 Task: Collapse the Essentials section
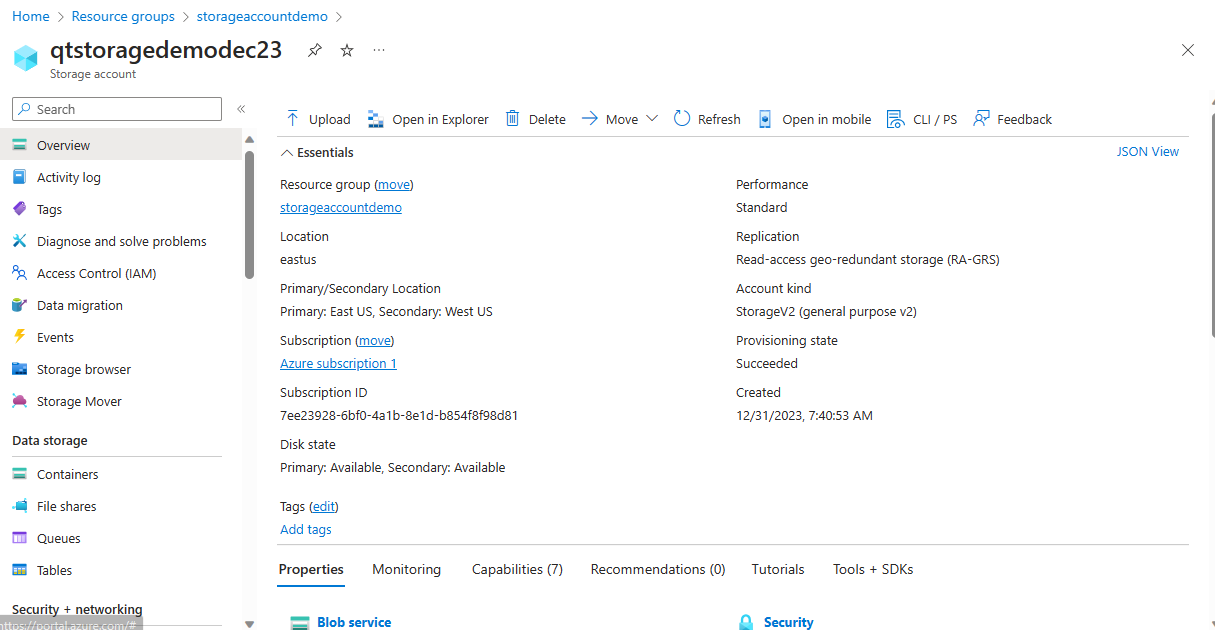tap(287, 153)
